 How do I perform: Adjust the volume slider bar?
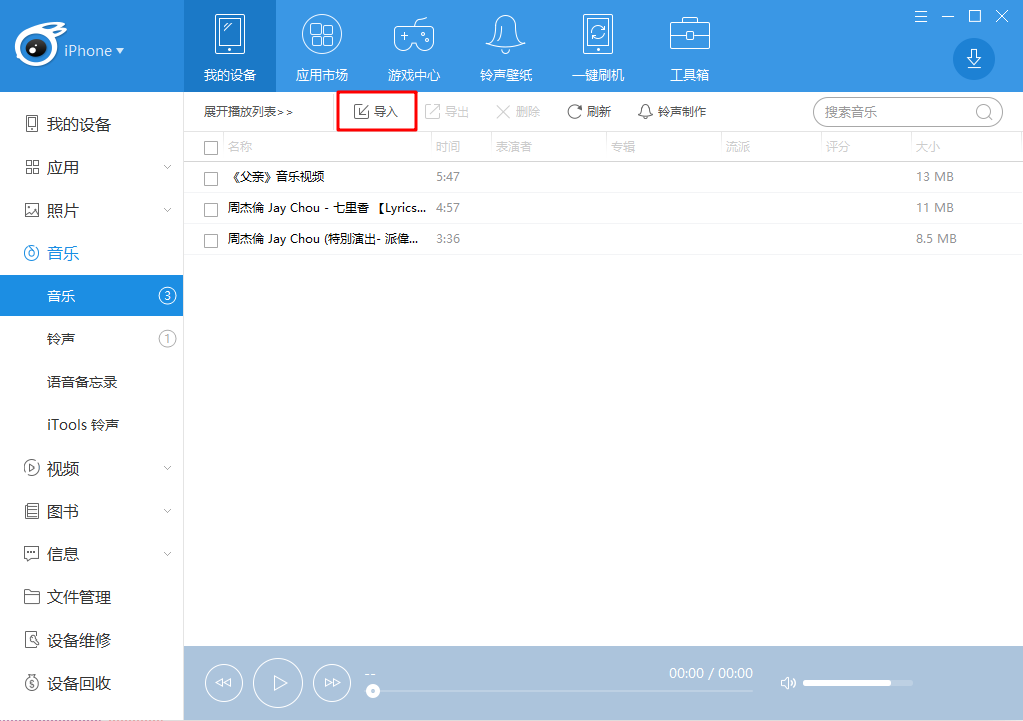(857, 683)
